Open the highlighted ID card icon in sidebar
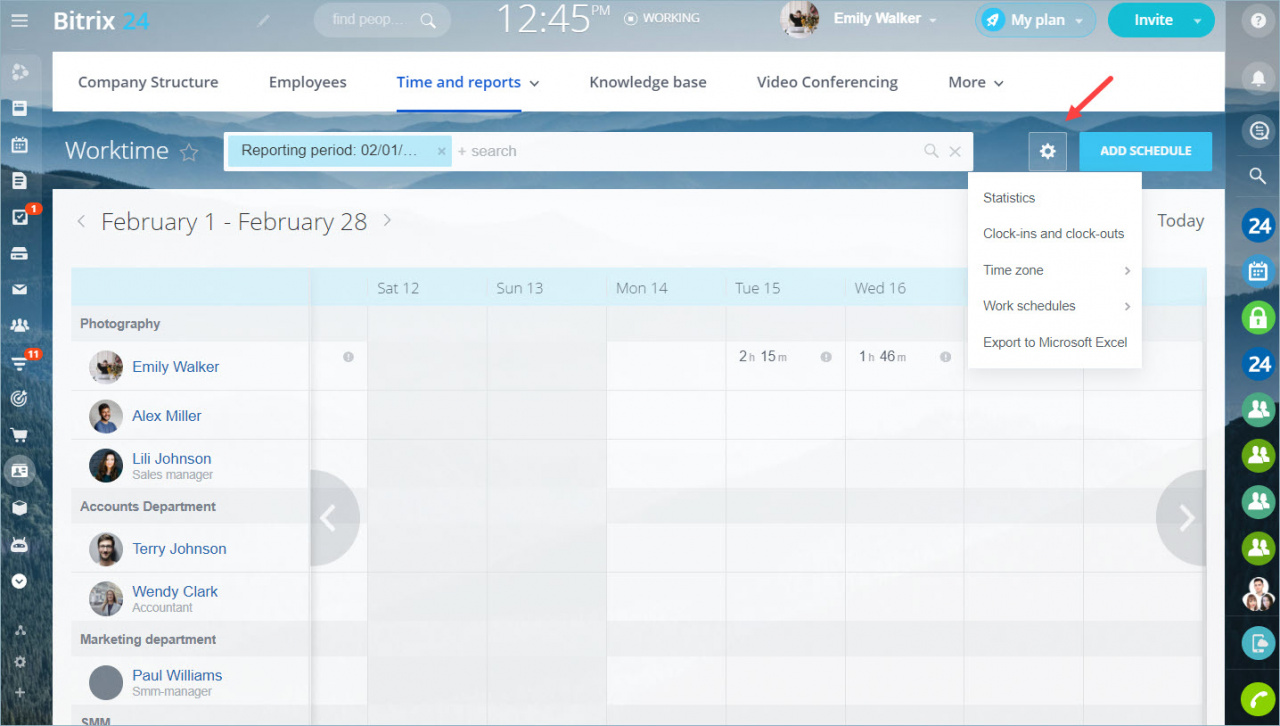This screenshot has height=726, width=1280. click(x=19, y=470)
